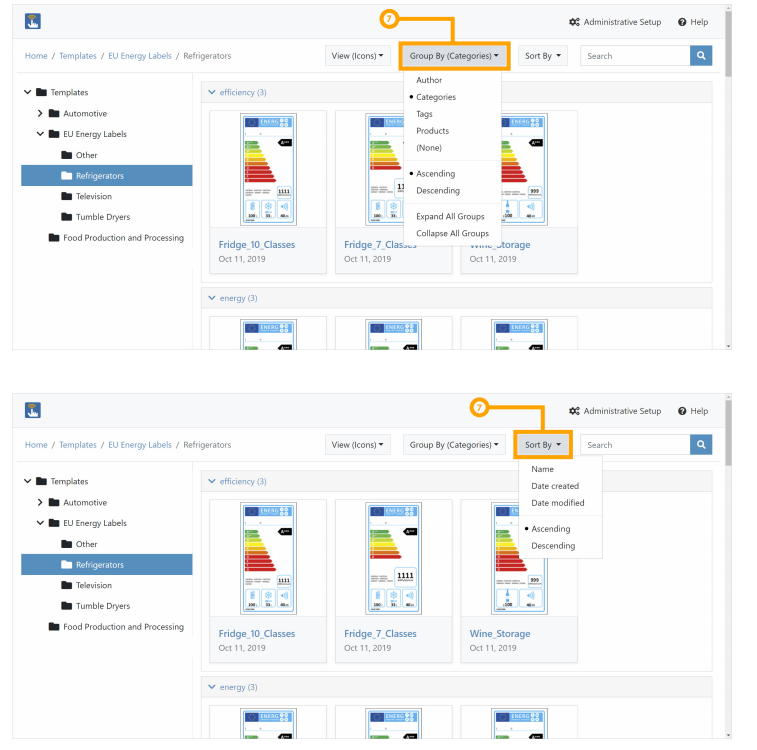
Task: Select Tumble Dryers folder in top screenshot tree
Action: point(96,217)
